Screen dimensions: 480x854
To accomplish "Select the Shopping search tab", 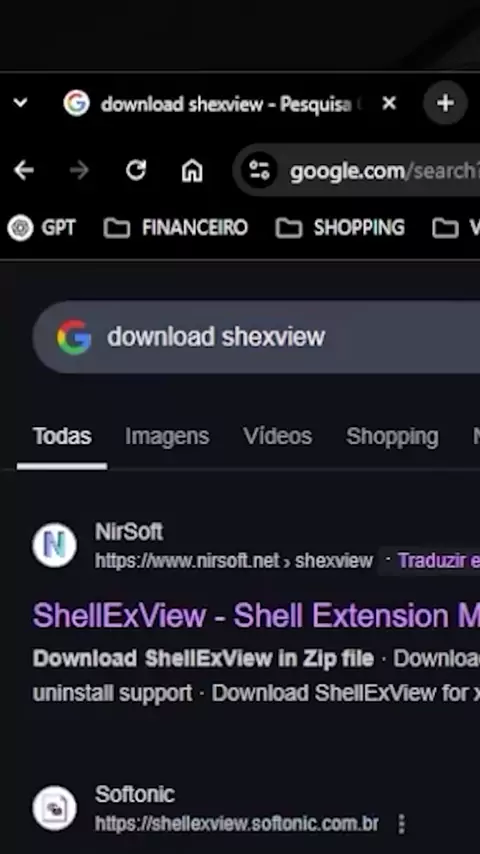I will [x=392, y=437].
